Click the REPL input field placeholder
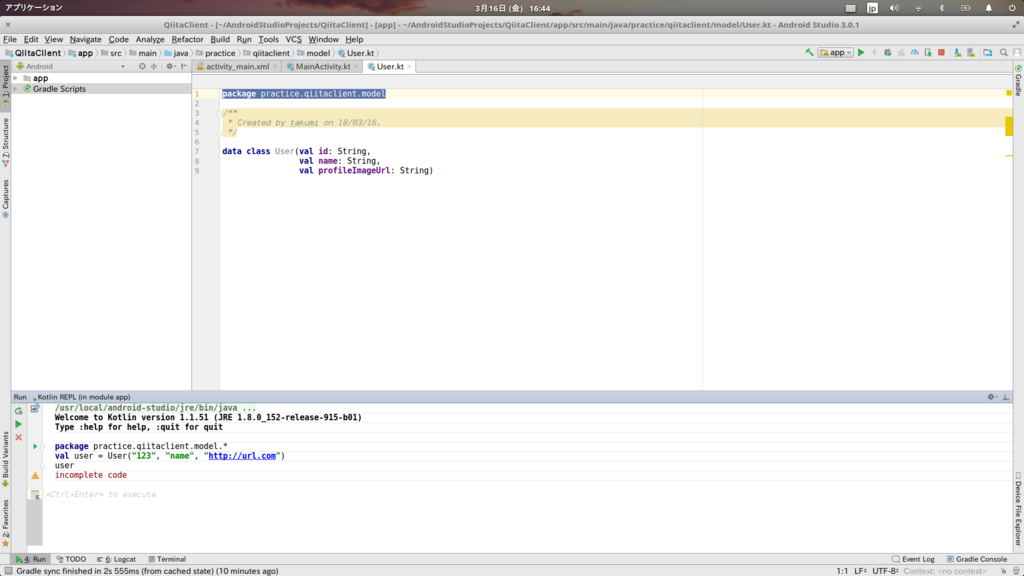This screenshot has width=1024, height=576. [101, 494]
